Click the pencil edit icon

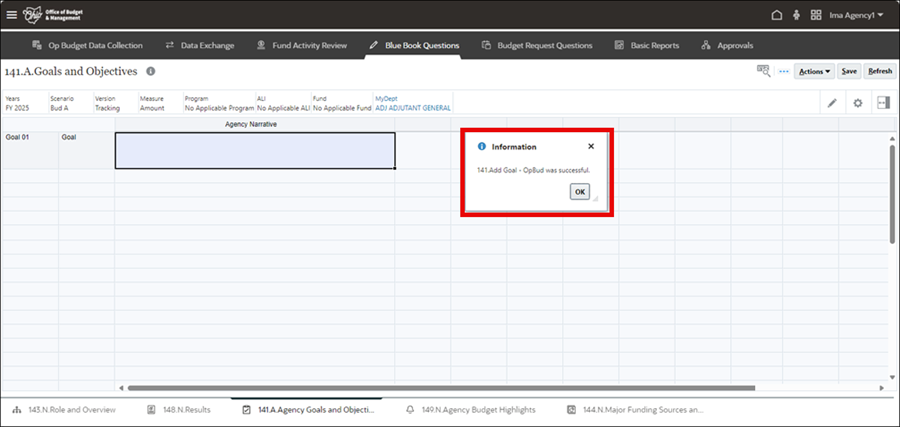point(832,103)
